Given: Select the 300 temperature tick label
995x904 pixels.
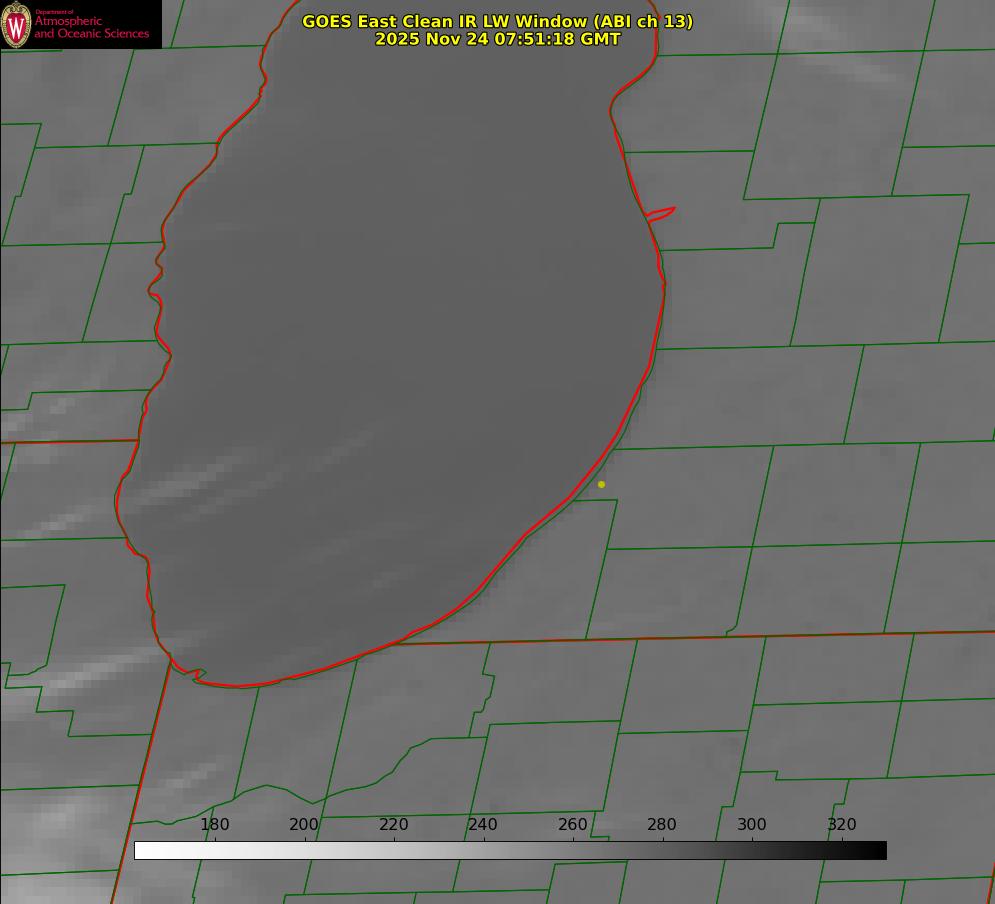Looking at the screenshot, I should 752,824.
